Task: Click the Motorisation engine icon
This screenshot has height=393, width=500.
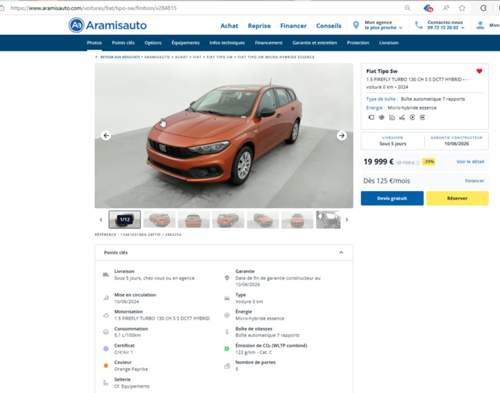Action: pyautogui.click(x=106, y=315)
